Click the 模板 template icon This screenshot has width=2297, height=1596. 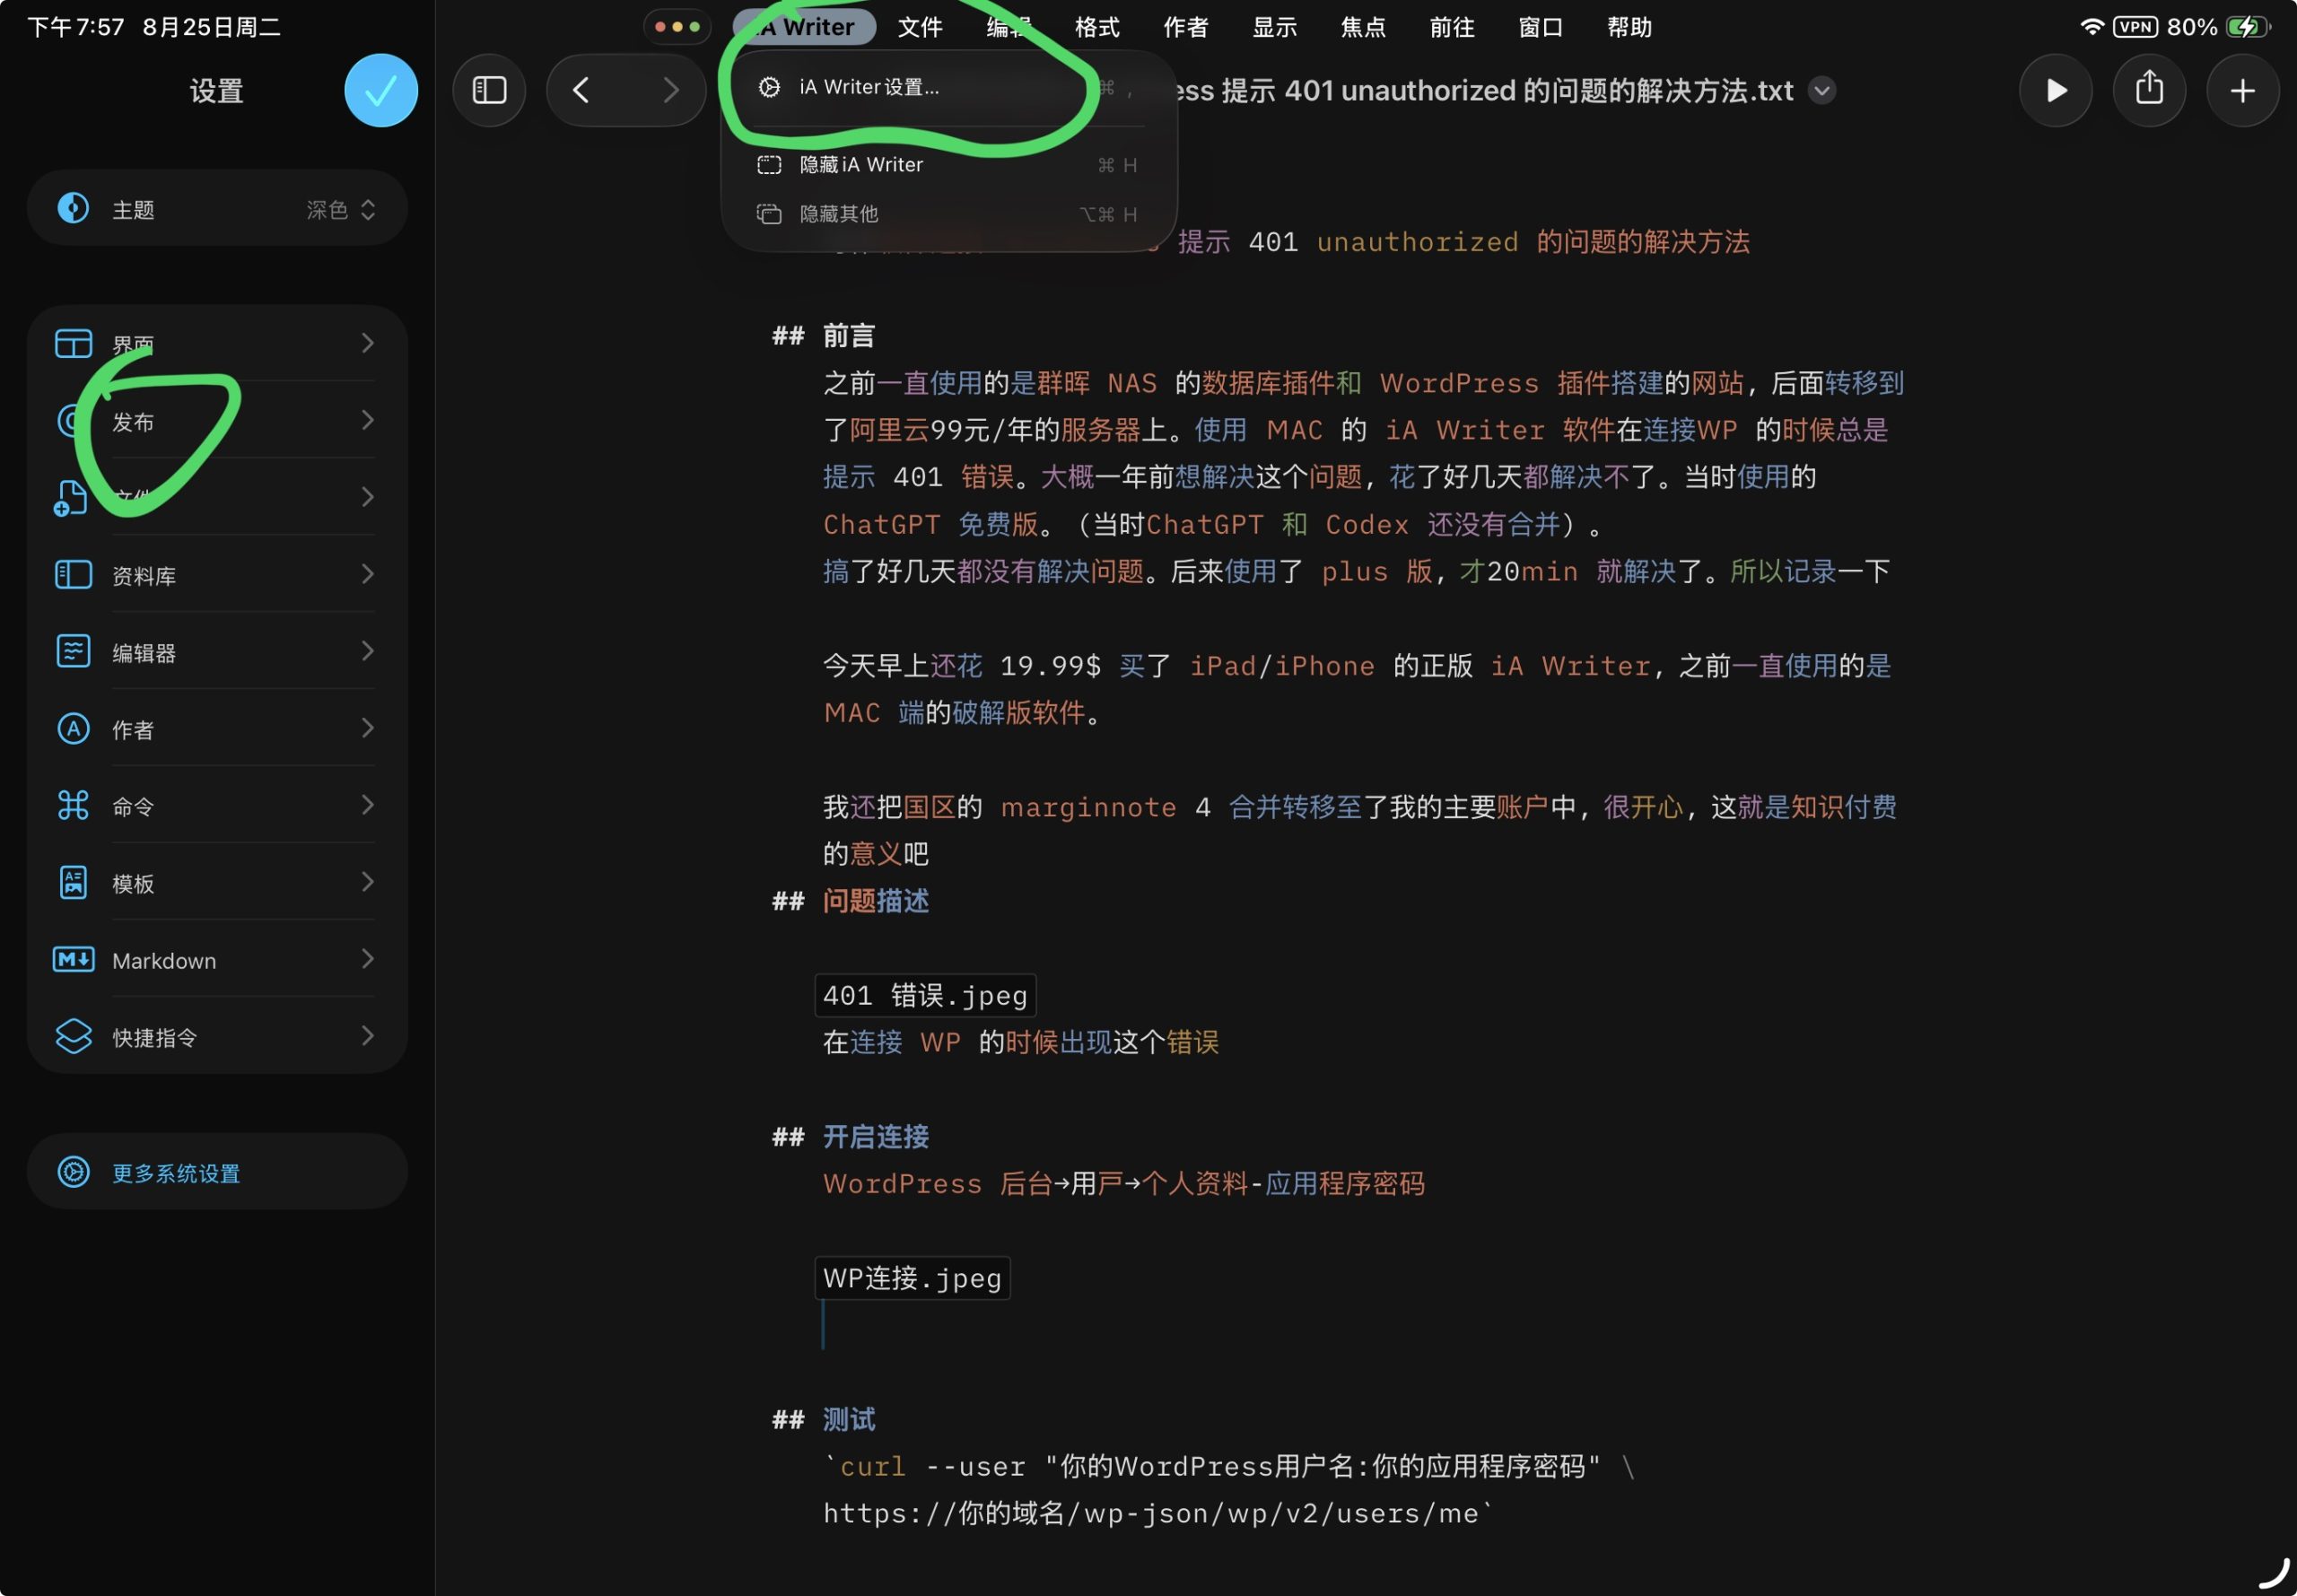tap(73, 882)
